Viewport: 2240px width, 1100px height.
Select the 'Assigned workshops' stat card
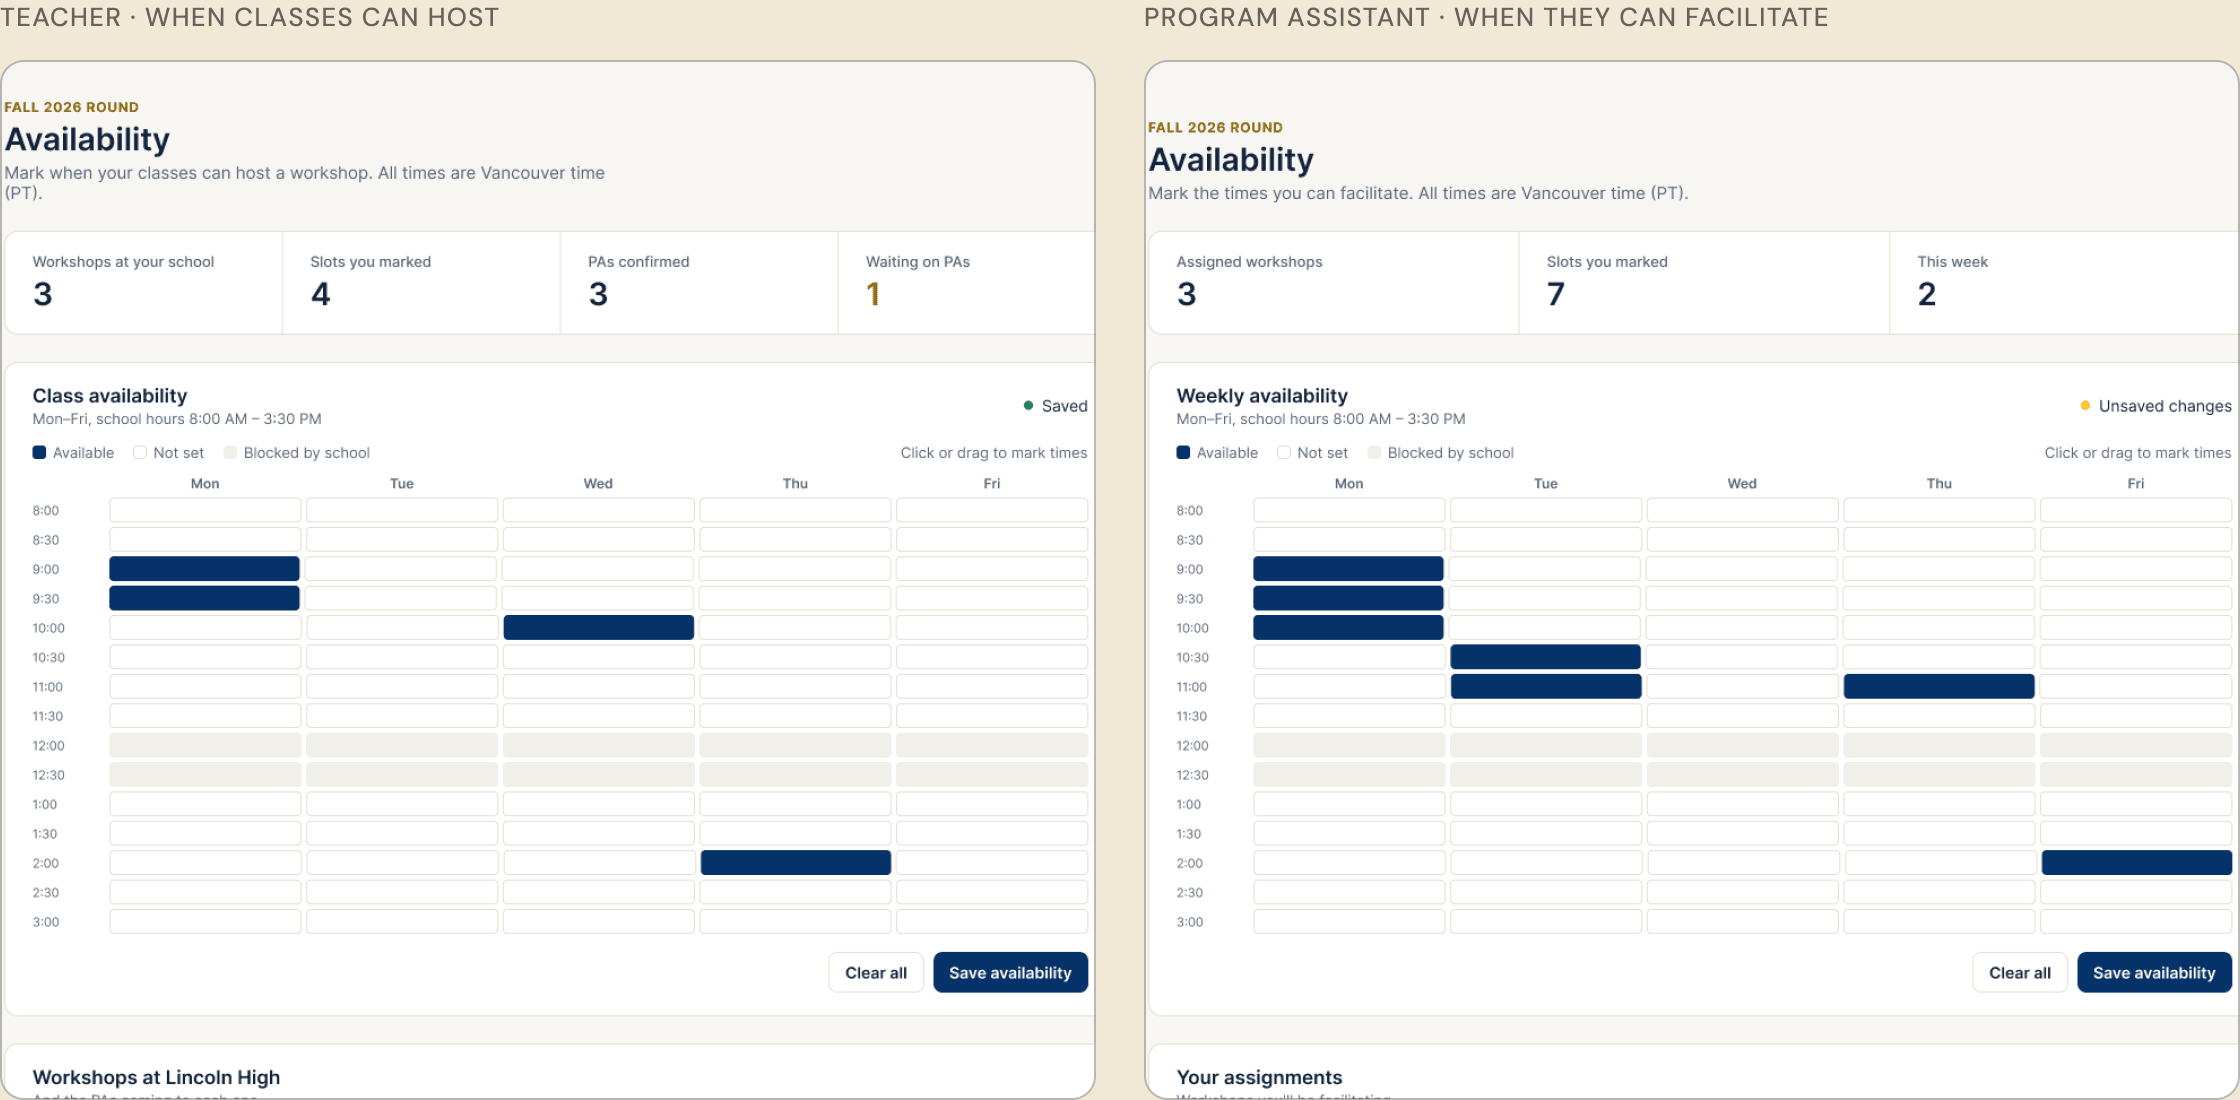pyautogui.click(x=1334, y=283)
